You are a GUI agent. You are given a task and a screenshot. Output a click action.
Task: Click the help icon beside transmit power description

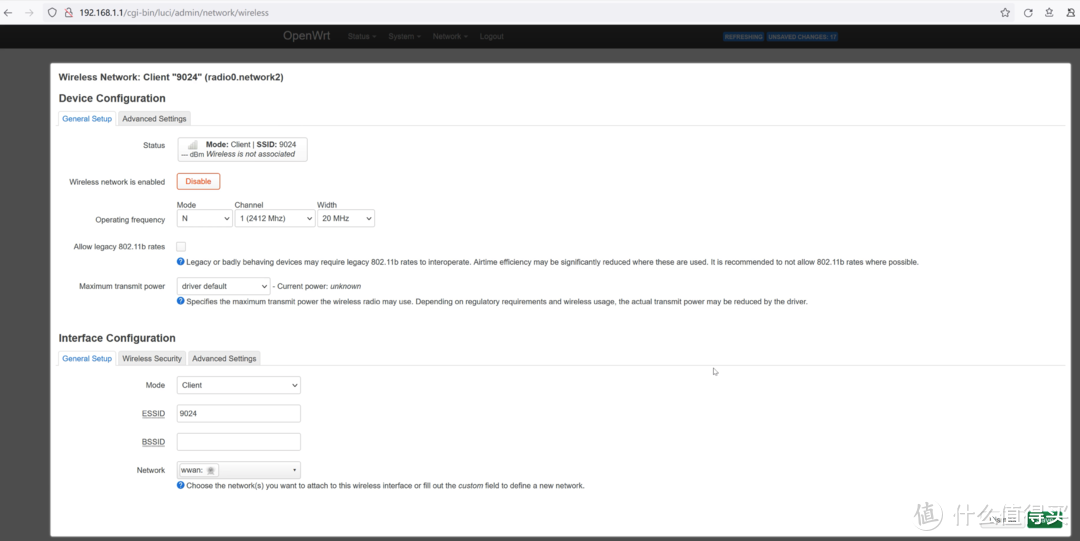pos(180,300)
